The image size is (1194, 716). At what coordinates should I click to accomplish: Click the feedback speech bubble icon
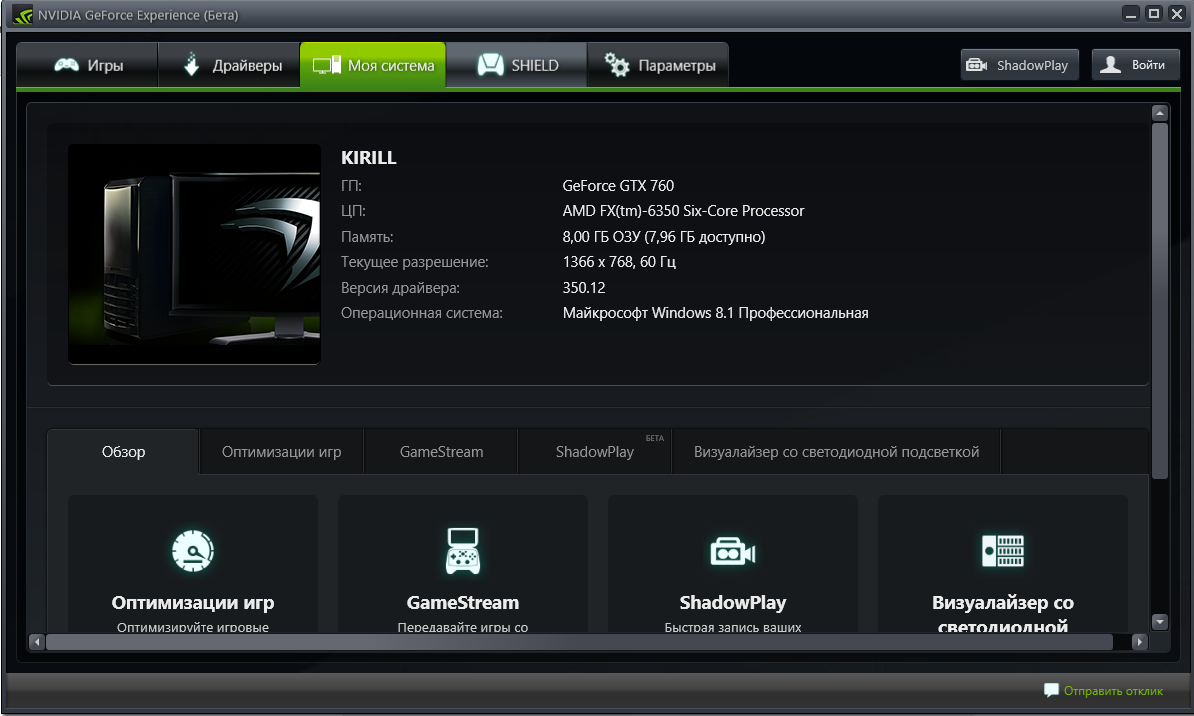click(1052, 690)
